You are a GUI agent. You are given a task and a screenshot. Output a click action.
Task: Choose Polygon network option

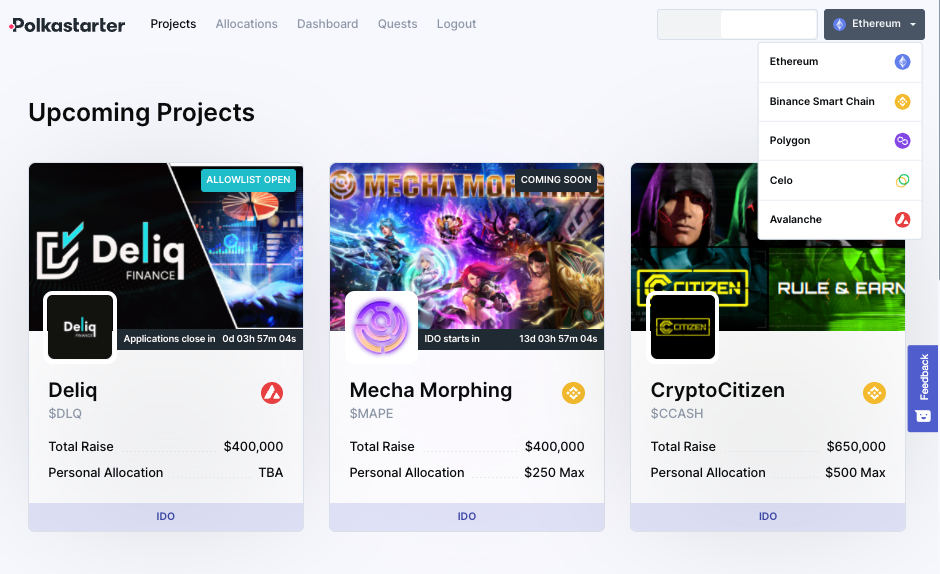[x=840, y=140]
